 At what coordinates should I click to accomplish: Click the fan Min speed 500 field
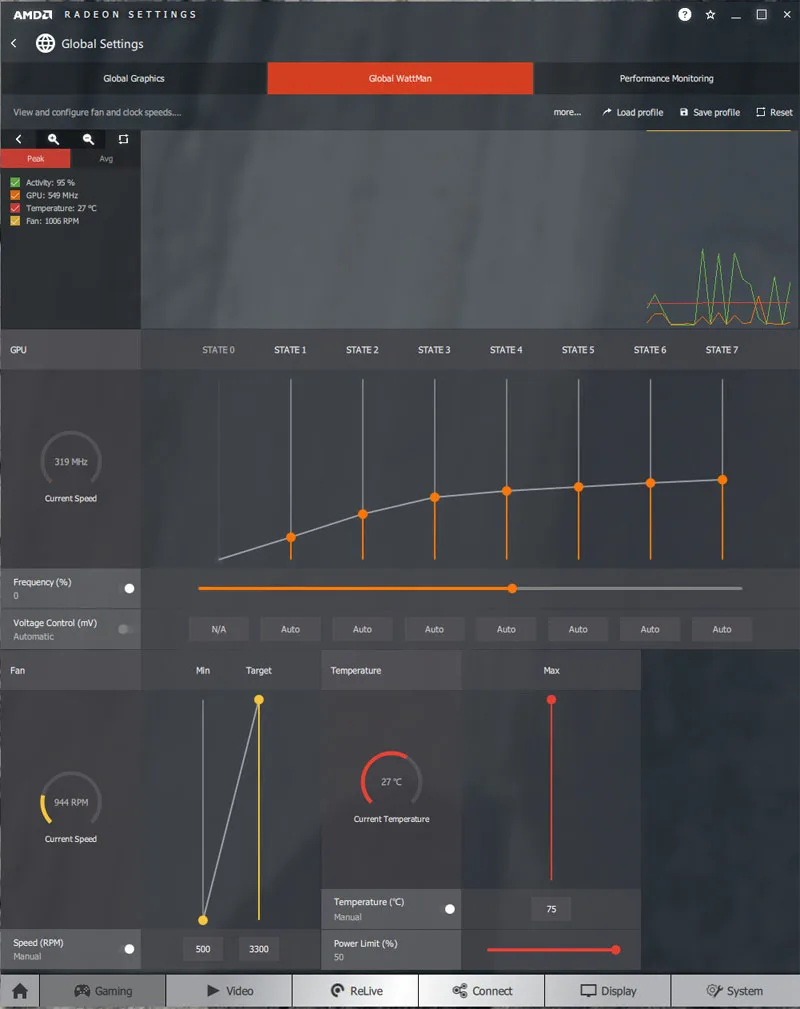pyautogui.click(x=203, y=949)
